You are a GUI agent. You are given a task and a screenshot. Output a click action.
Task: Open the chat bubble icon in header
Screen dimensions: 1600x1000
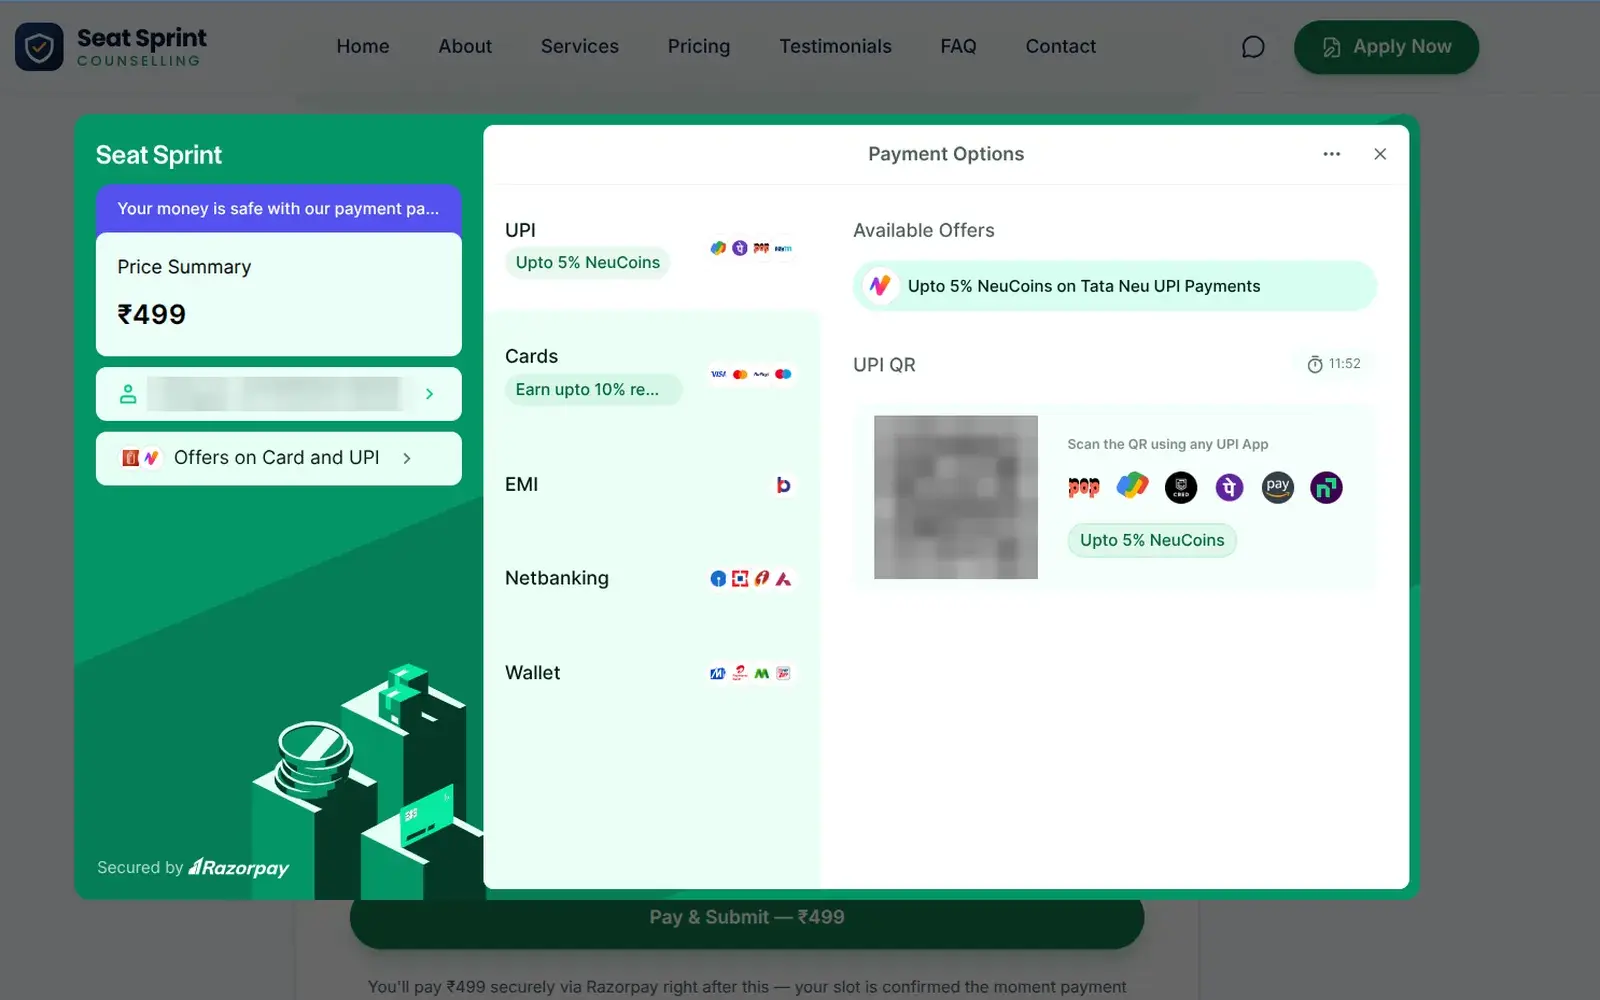pyautogui.click(x=1253, y=47)
